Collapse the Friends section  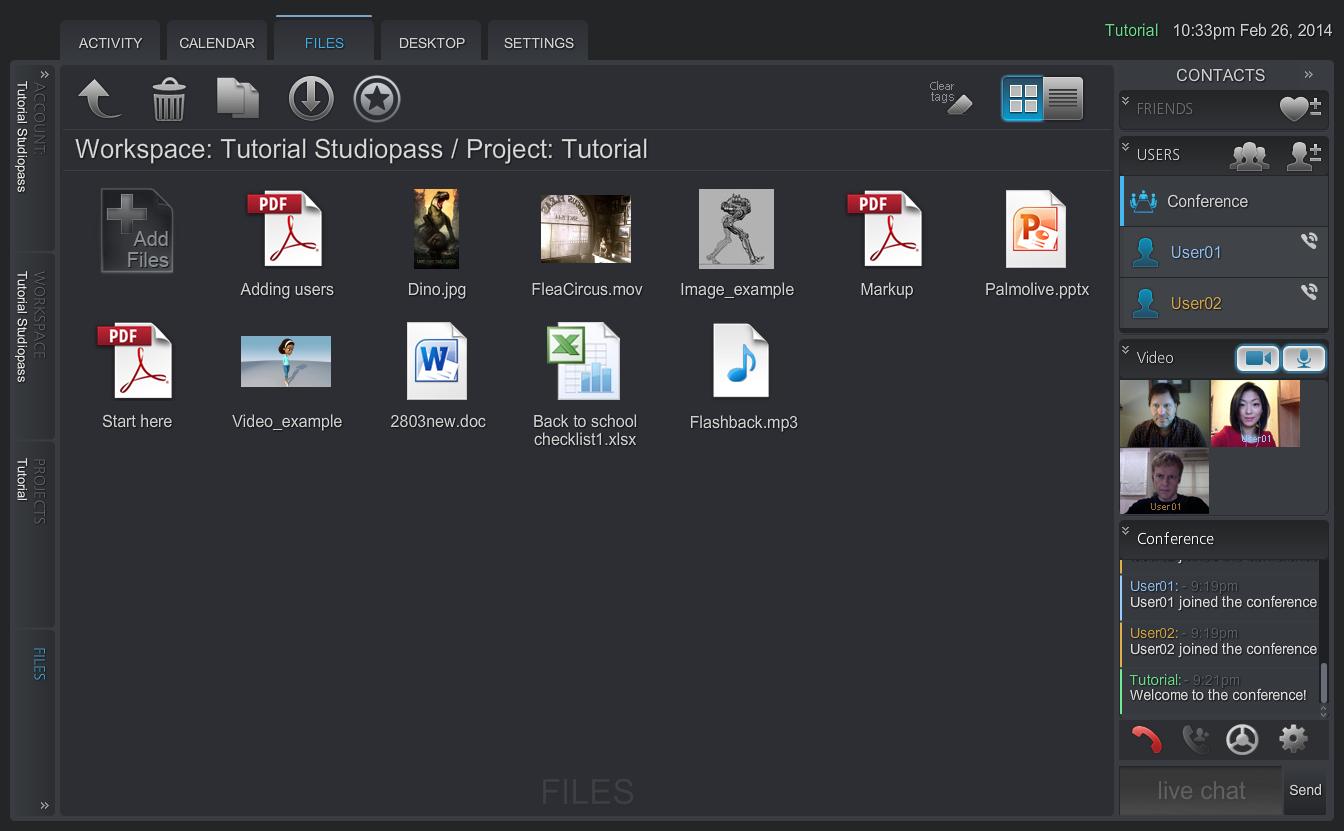point(1126,101)
